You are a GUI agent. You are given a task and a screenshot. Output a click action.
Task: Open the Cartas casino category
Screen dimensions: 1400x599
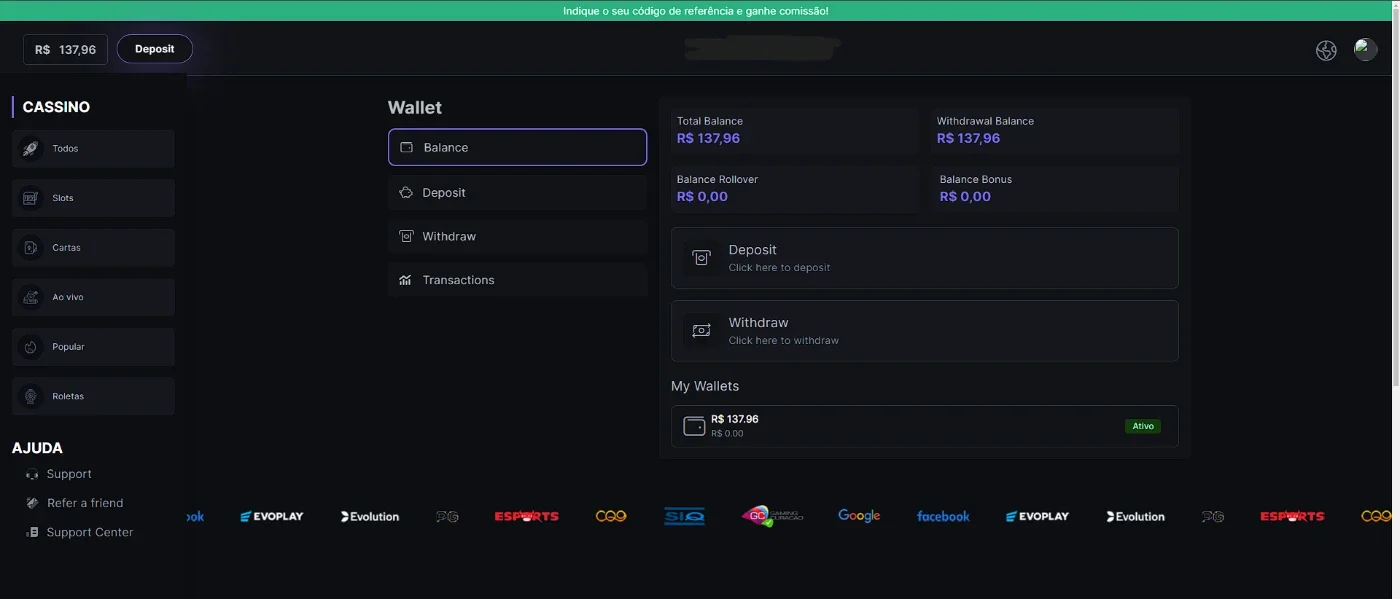pyautogui.click(x=93, y=247)
